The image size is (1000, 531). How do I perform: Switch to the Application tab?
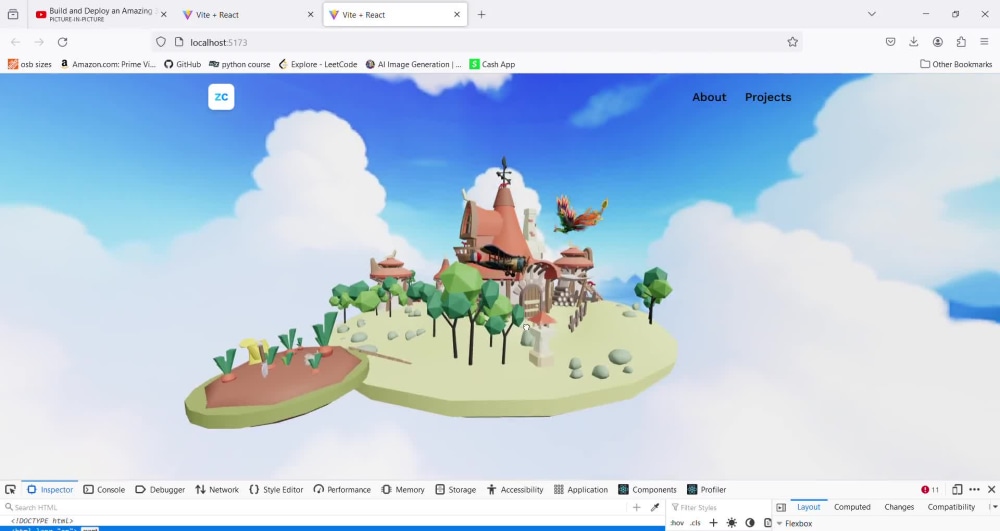click(580, 490)
